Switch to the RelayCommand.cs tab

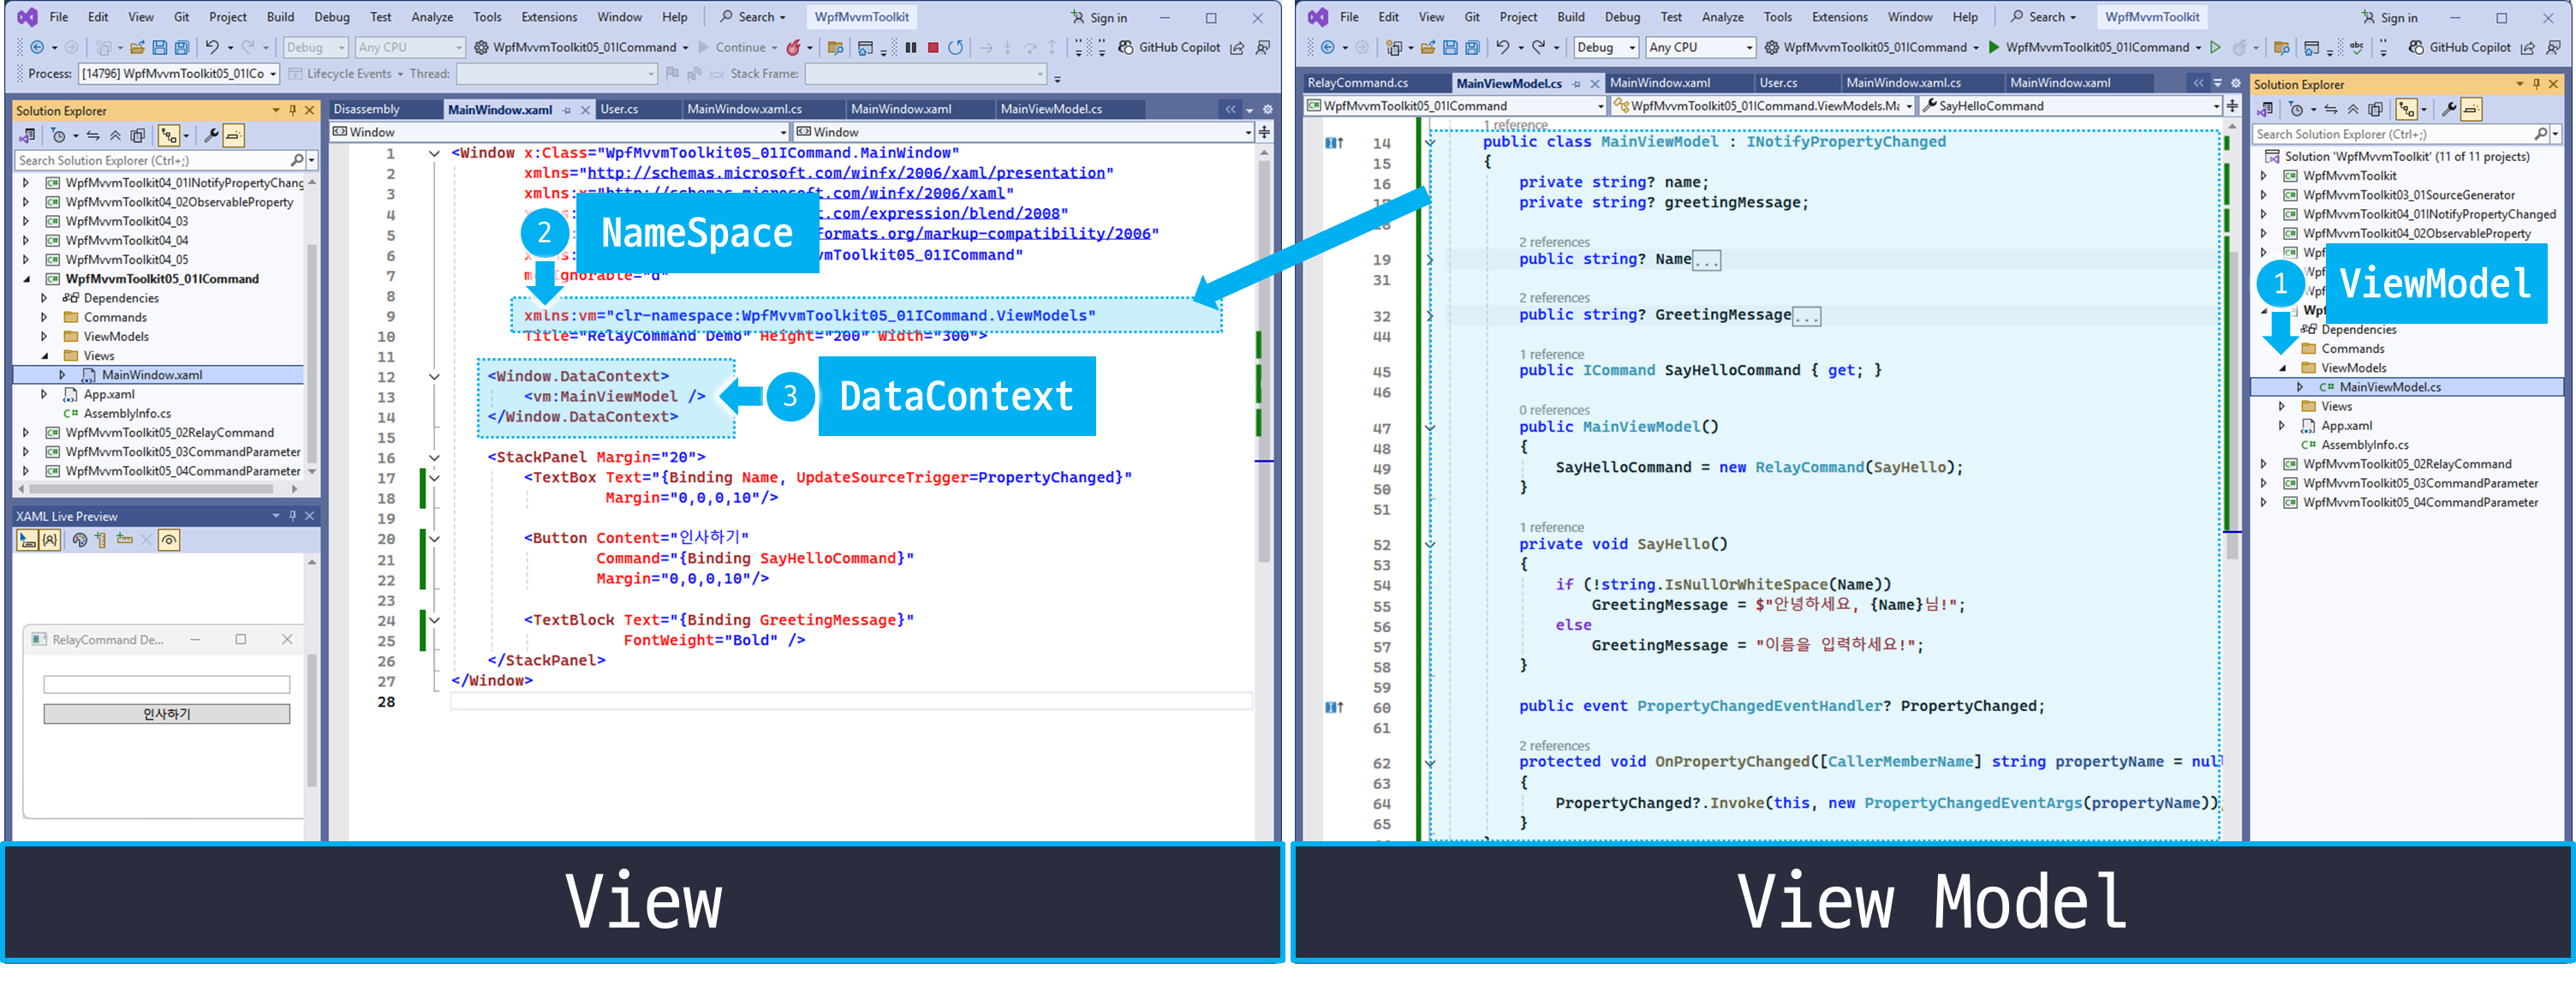pos(1358,83)
